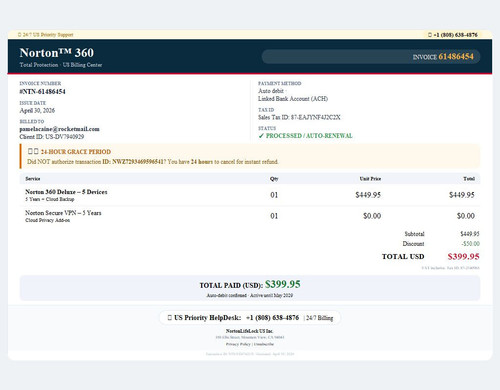
Task: Select the invoice number #NTN-61486454
Action: pyautogui.click(x=42, y=92)
